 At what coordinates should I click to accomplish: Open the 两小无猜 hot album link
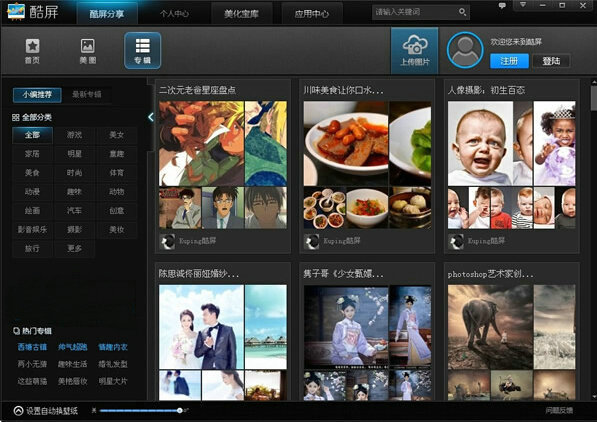[32, 364]
